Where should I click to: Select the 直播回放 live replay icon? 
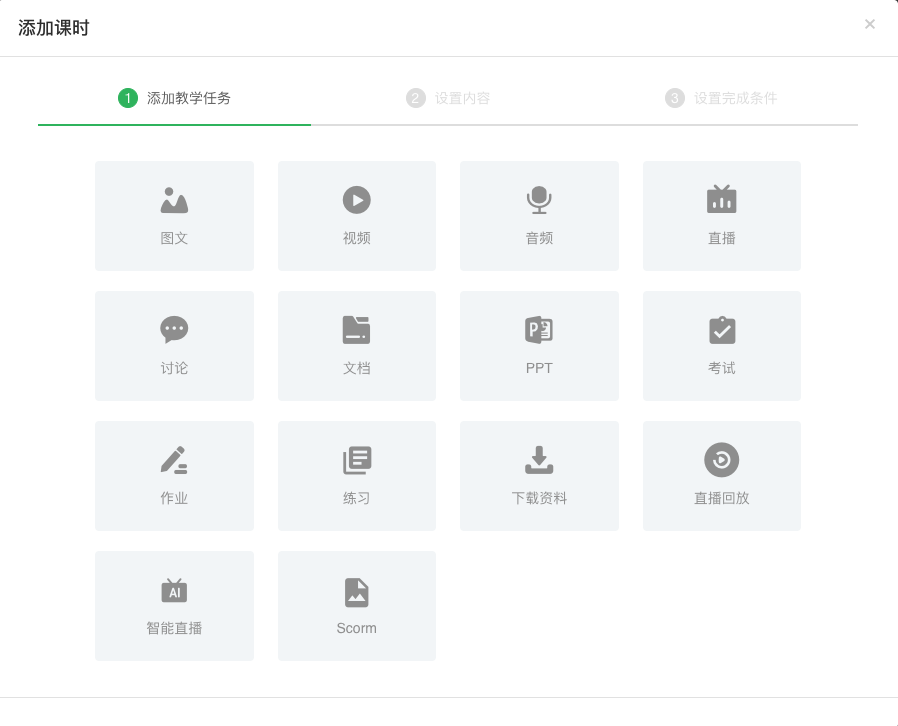coord(721,460)
